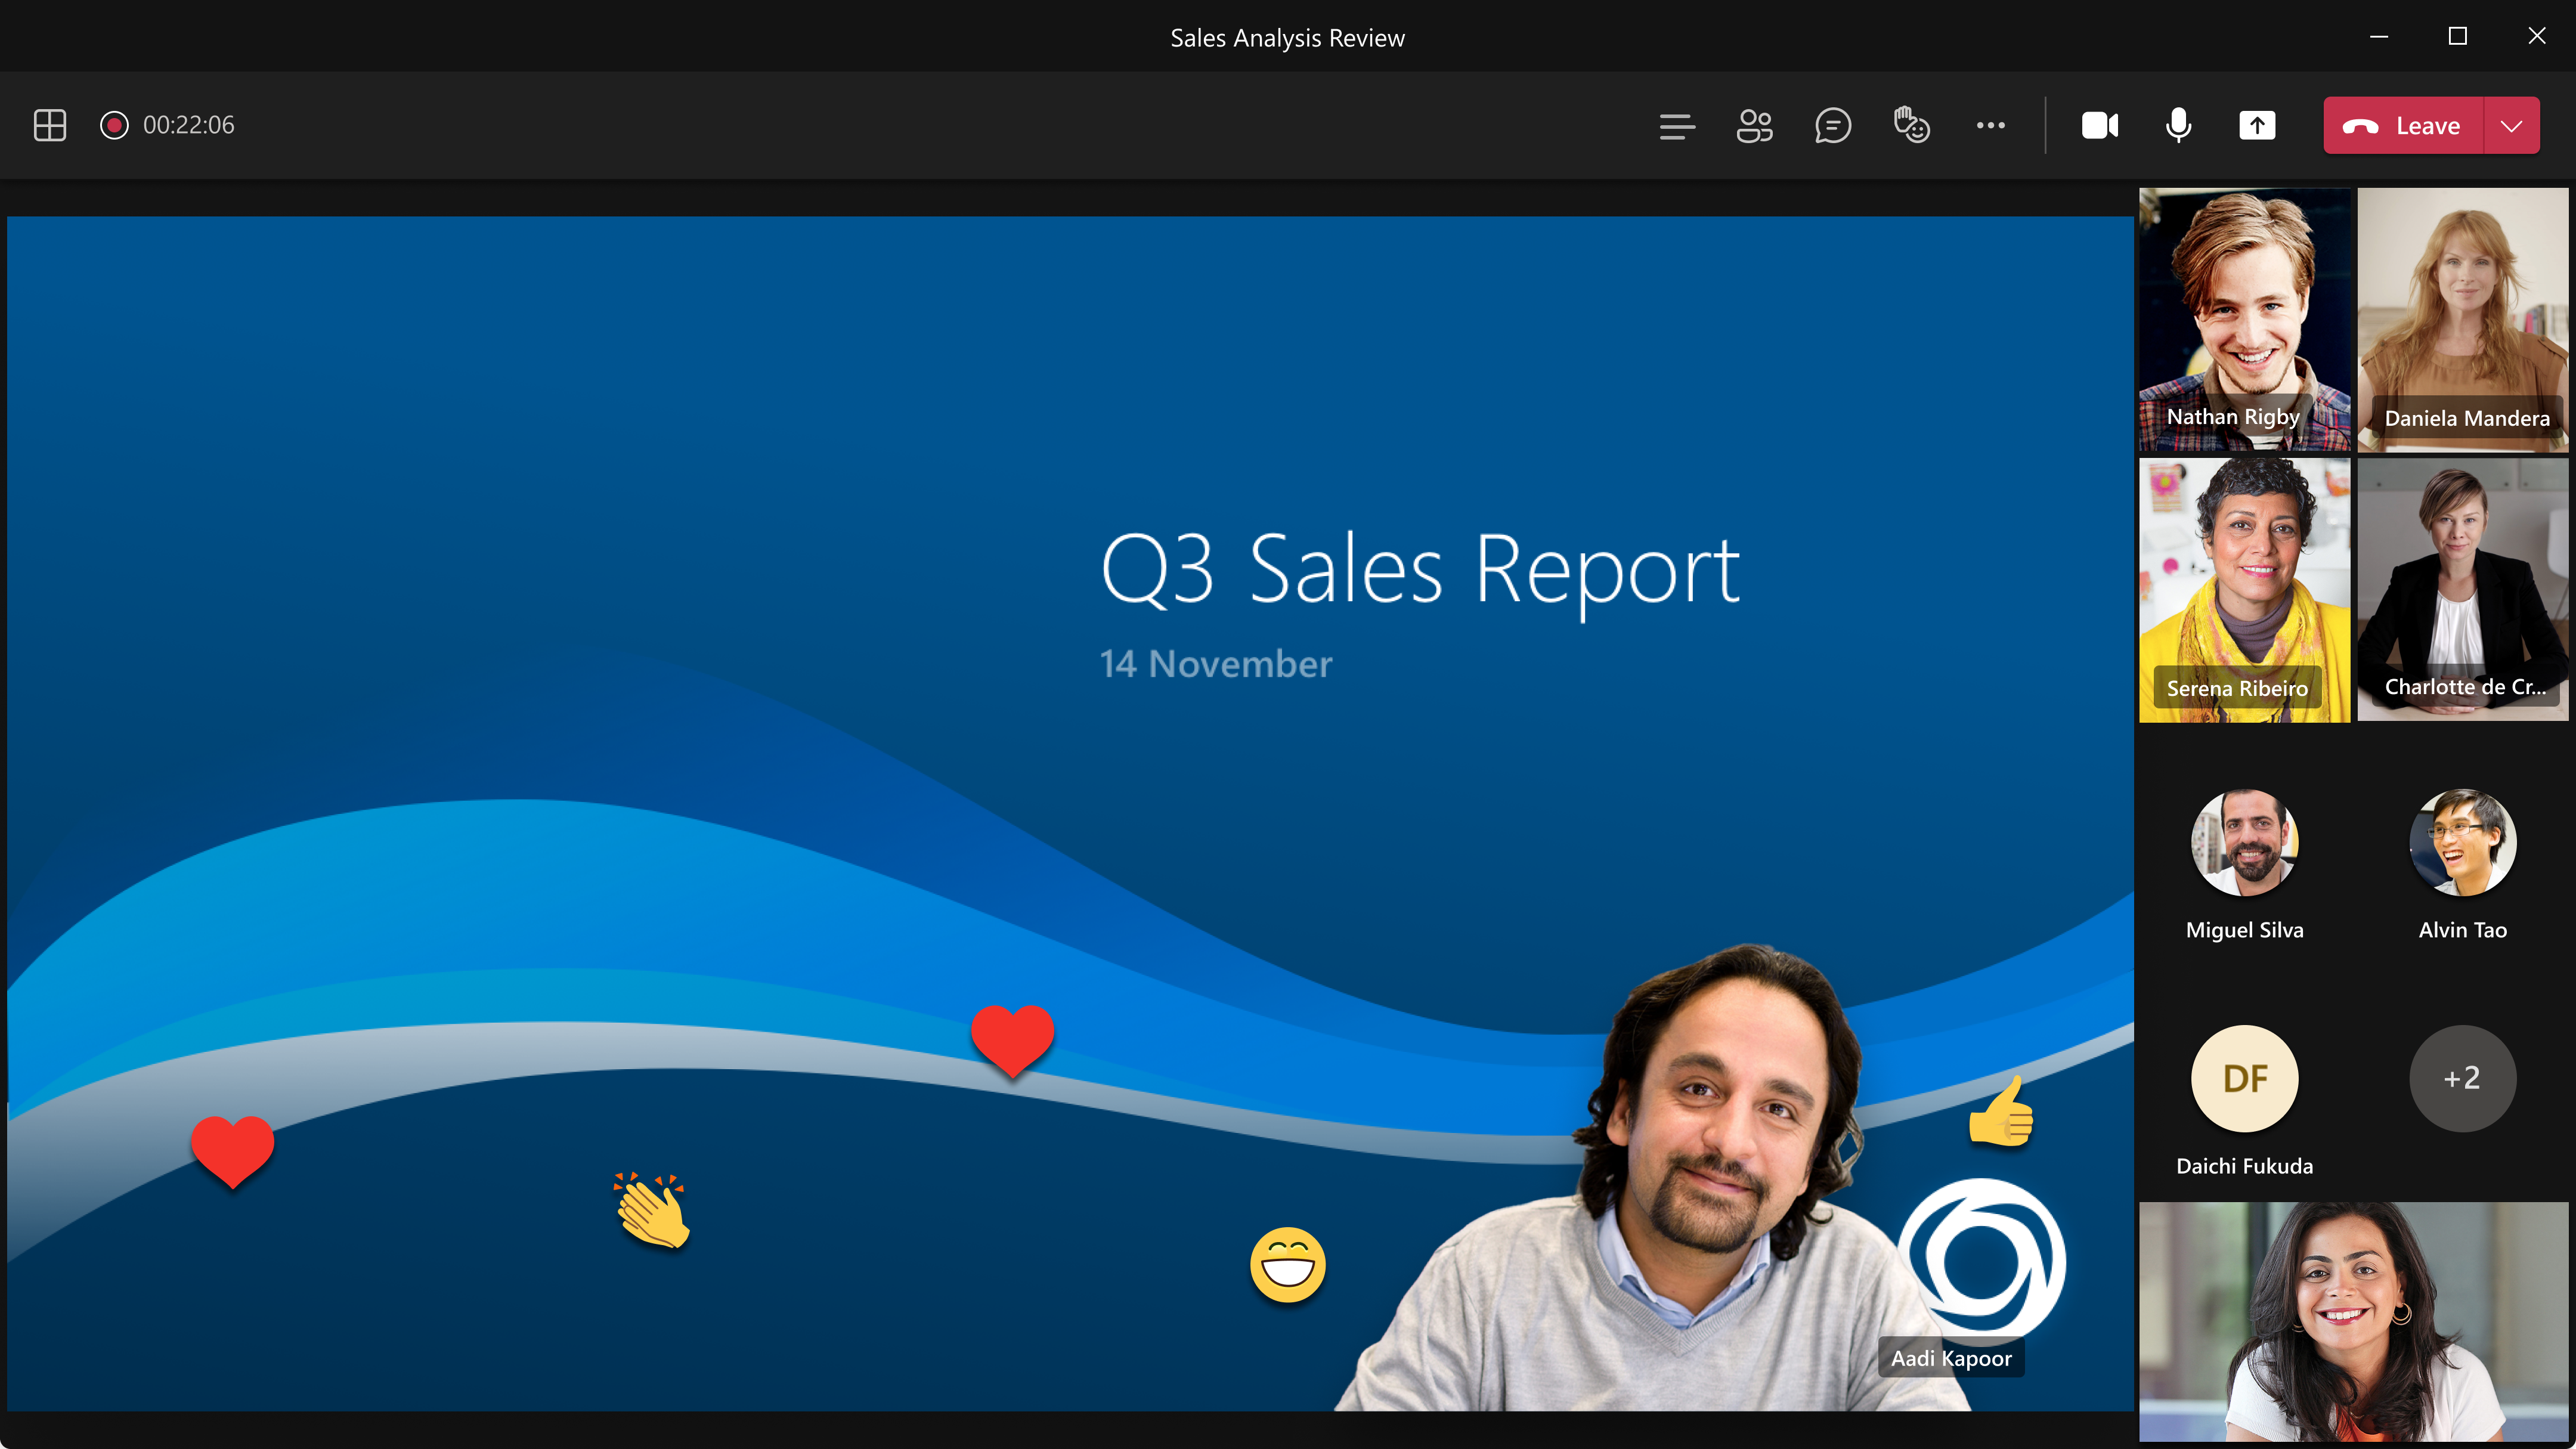The height and width of the screenshot is (1449, 2576).
Task: Mute the microphone
Action: pos(2178,125)
